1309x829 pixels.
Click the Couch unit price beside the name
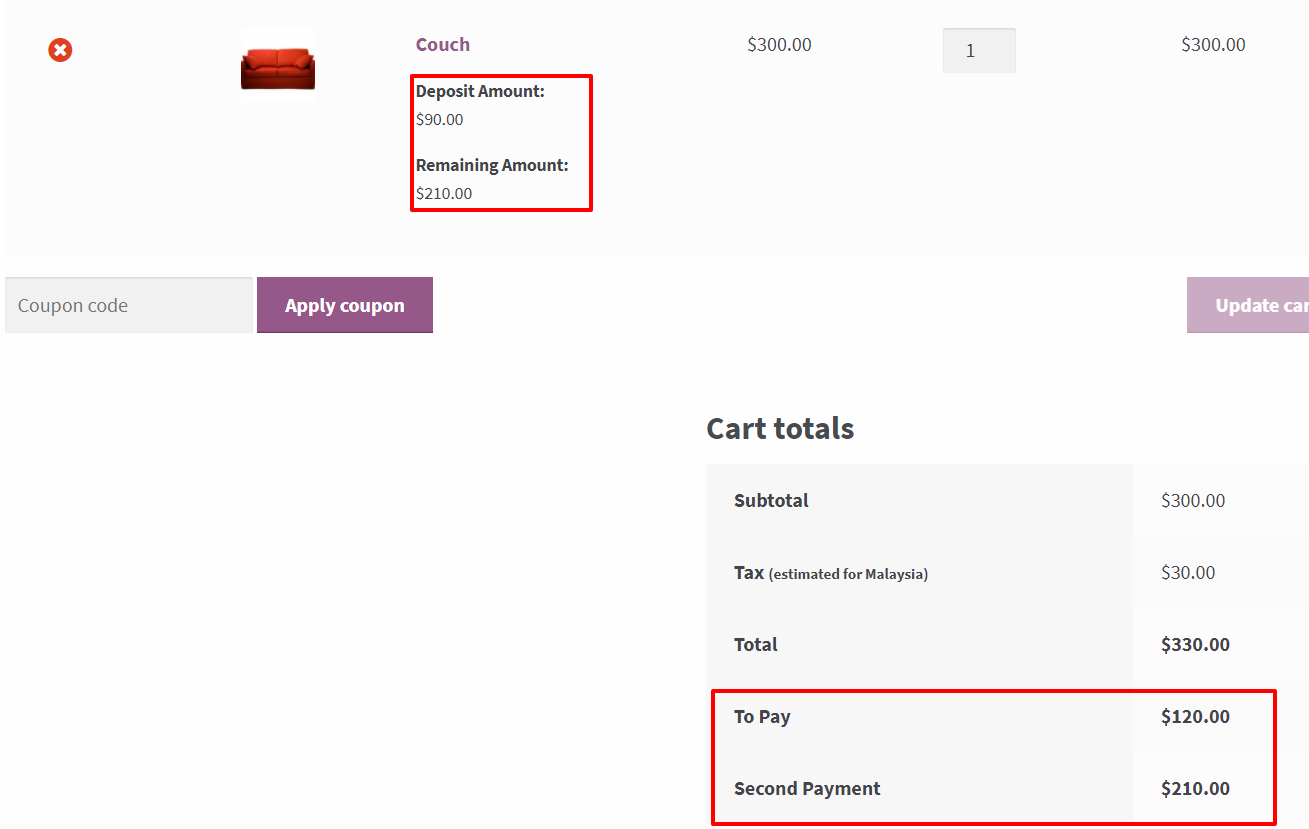click(x=779, y=44)
